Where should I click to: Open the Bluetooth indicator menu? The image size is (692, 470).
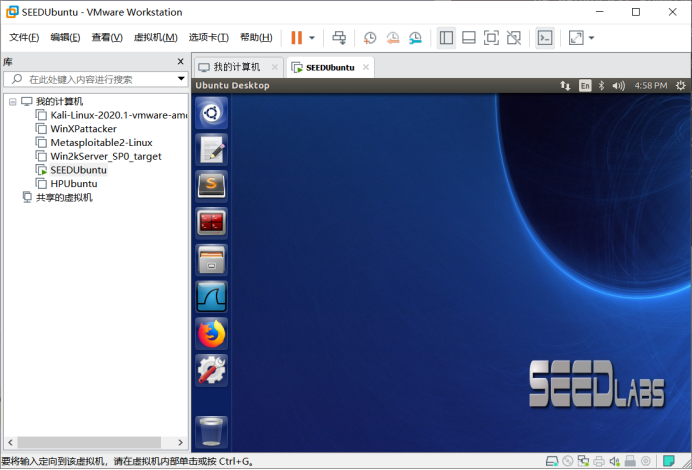click(x=601, y=86)
